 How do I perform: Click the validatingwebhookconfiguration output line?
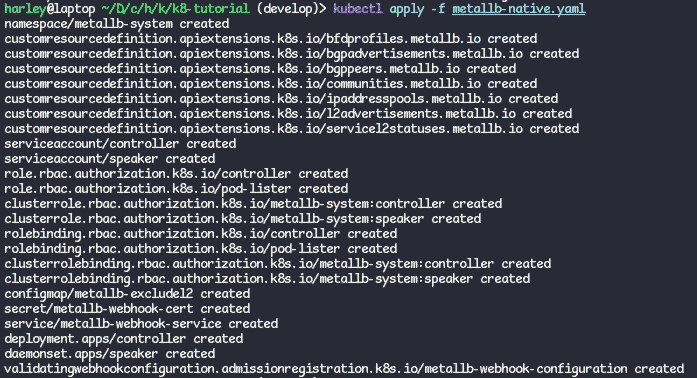pos(344,369)
